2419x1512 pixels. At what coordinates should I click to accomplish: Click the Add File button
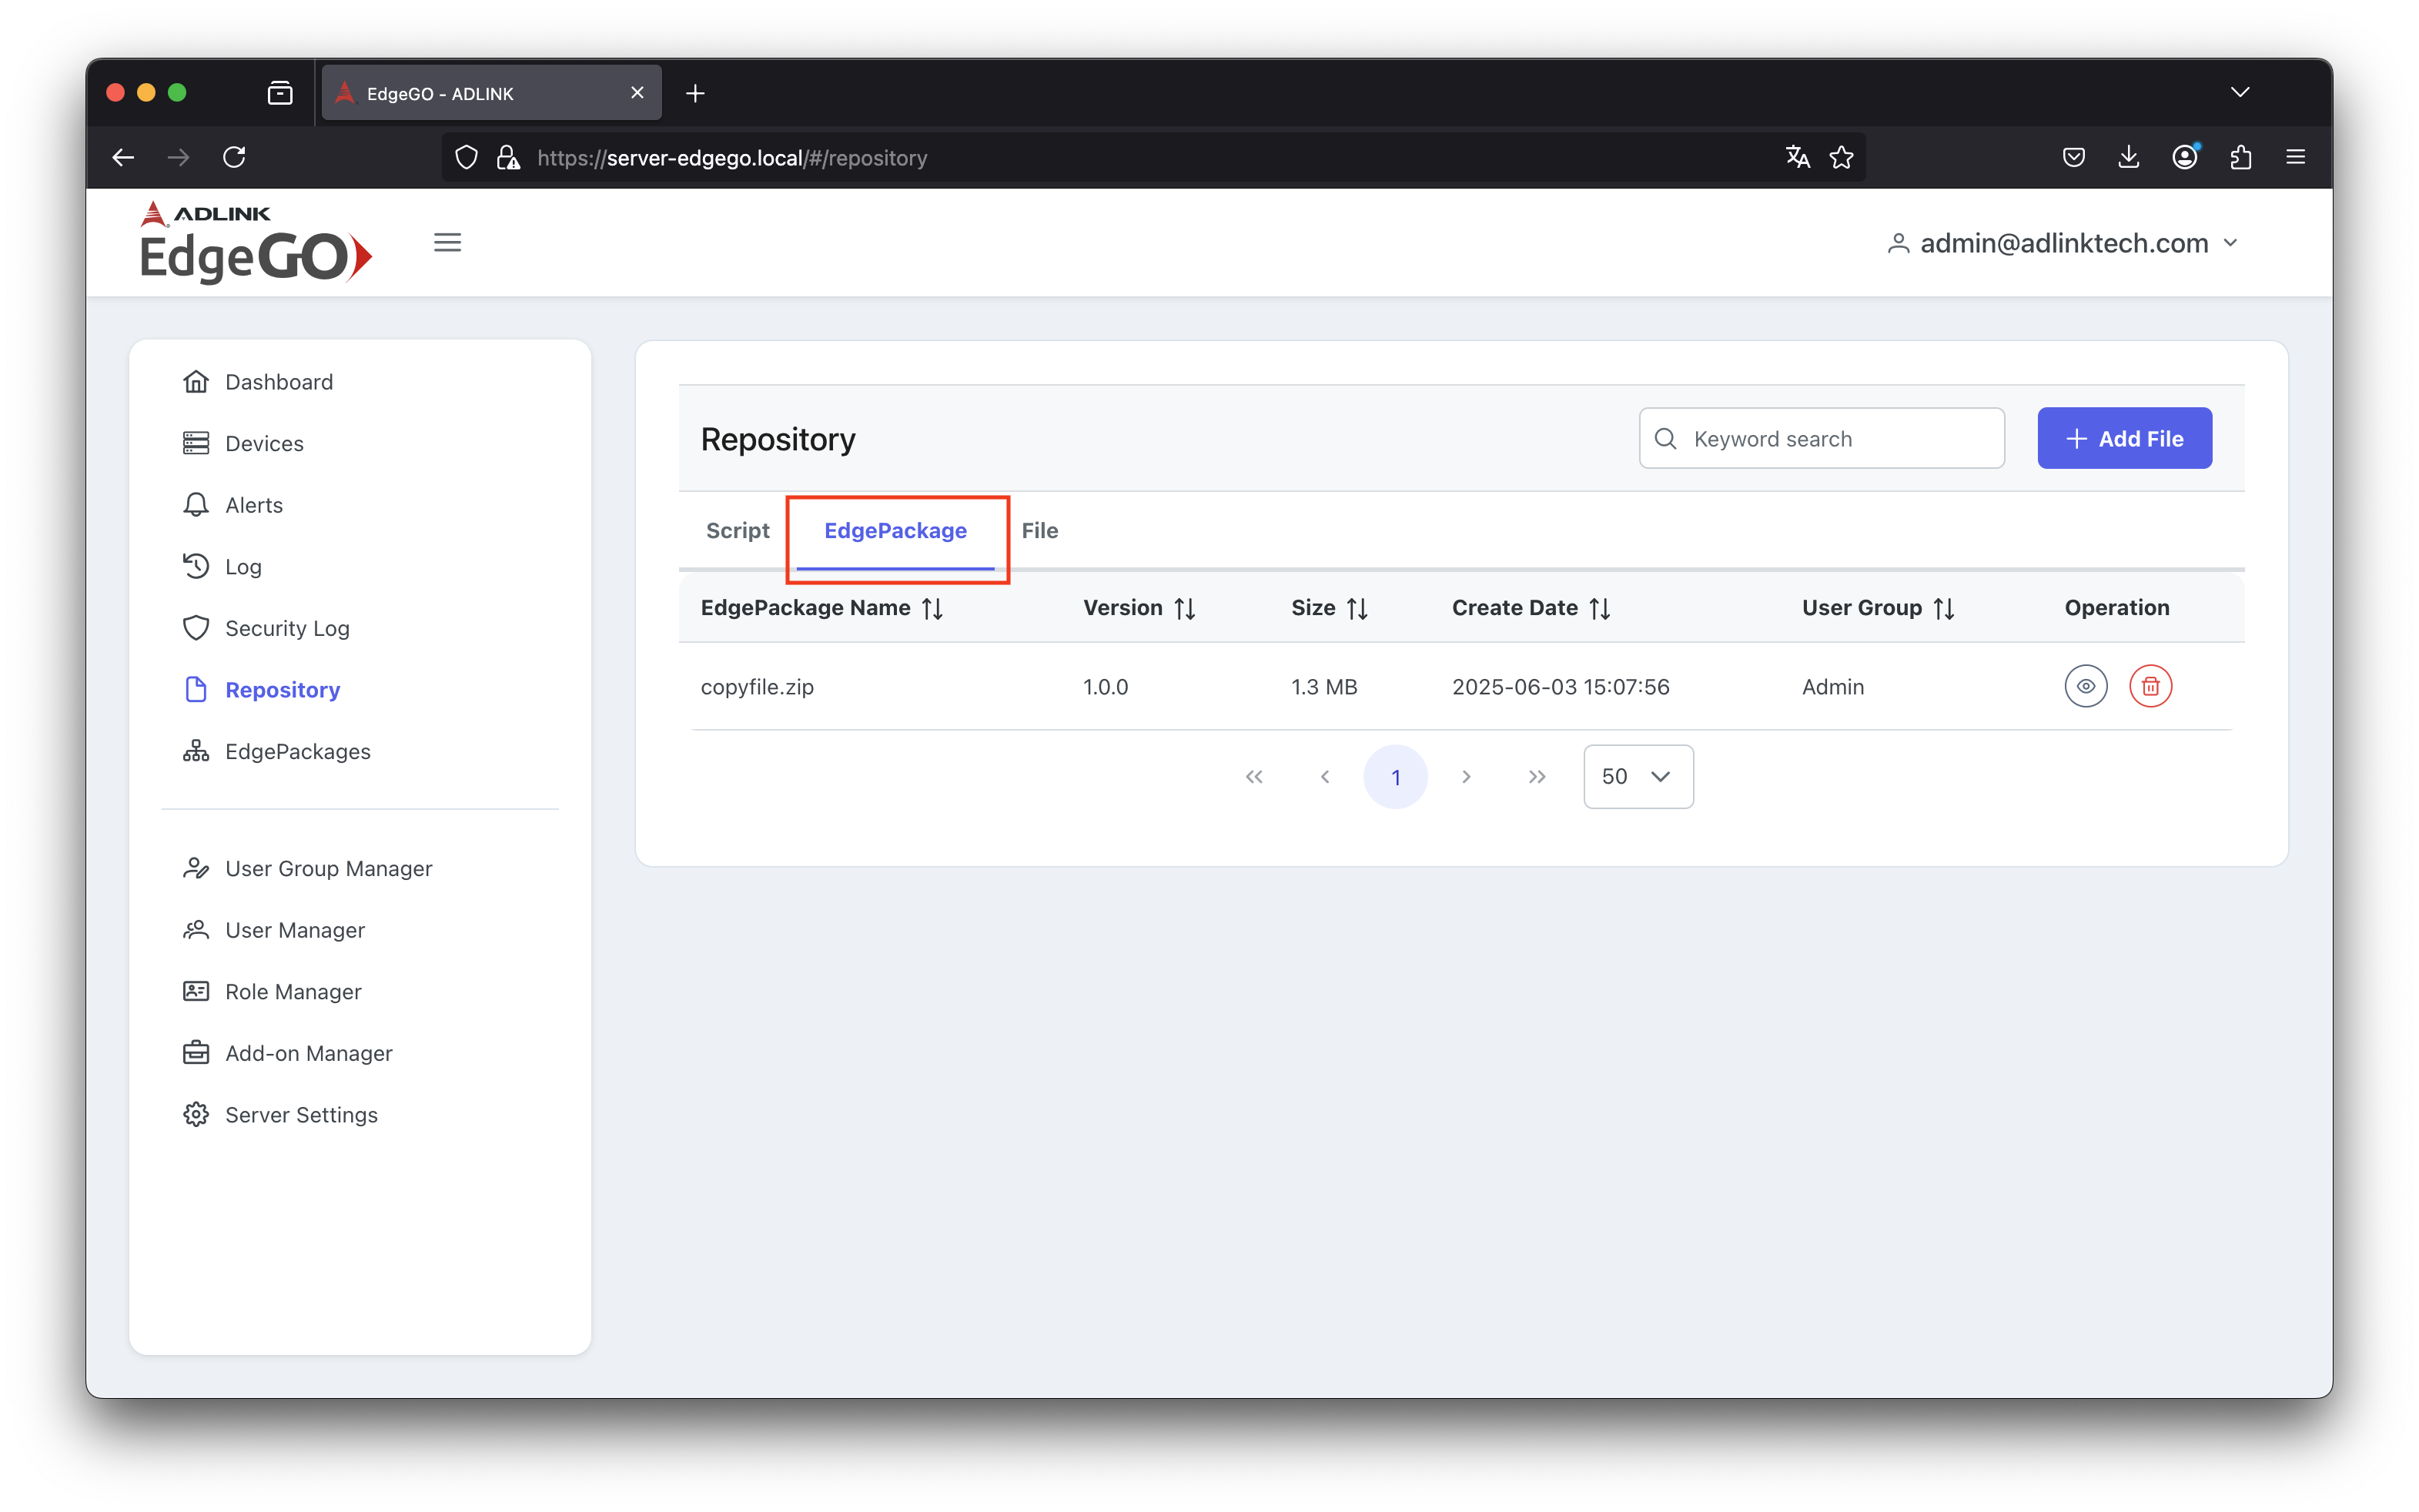click(2124, 438)
